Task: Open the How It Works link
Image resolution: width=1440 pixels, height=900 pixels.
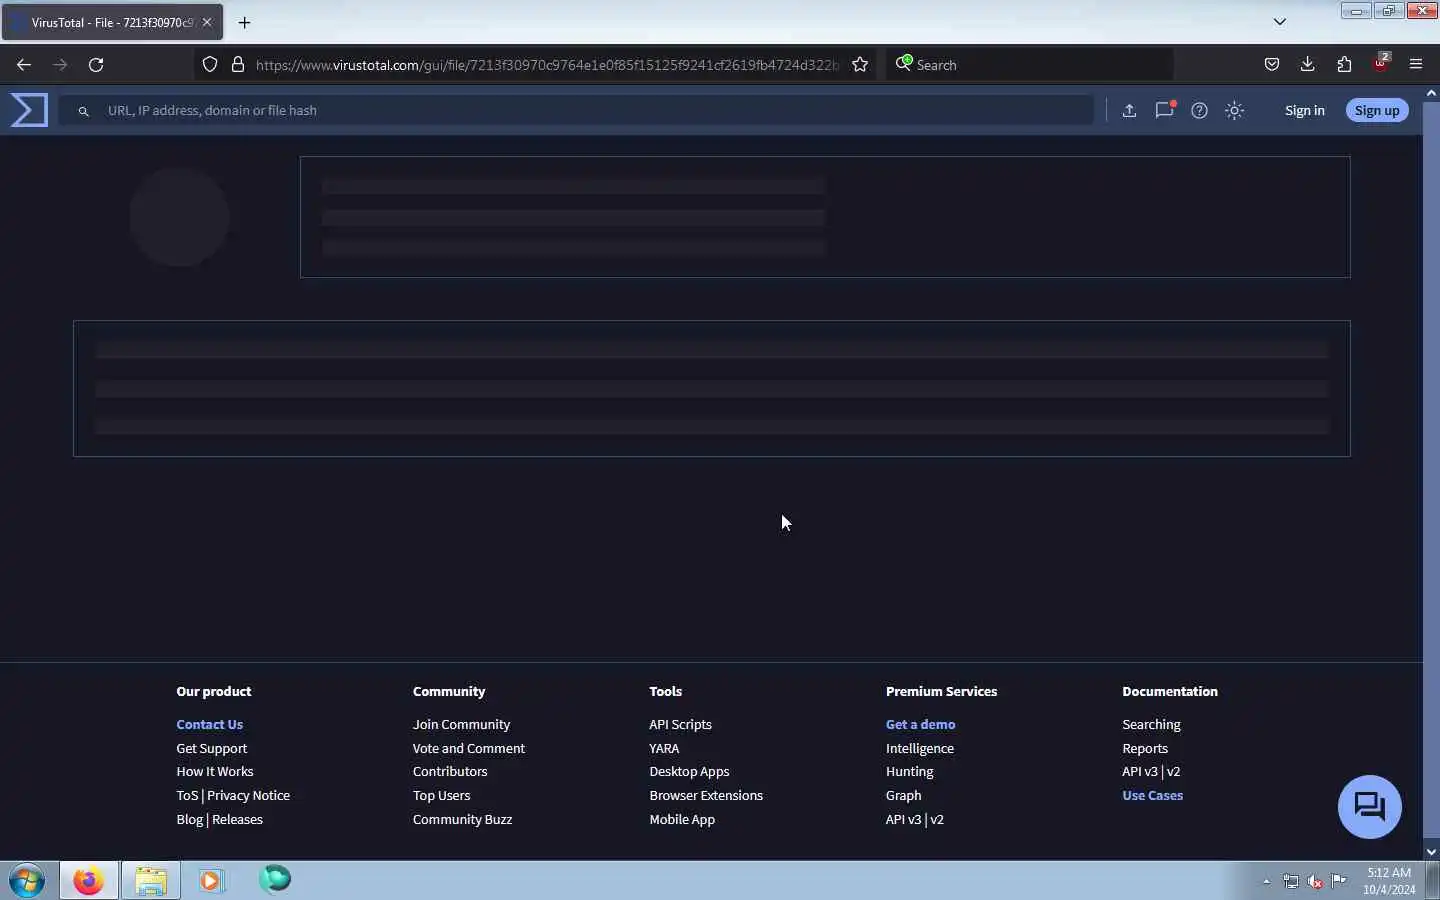Action: point(214,772)
